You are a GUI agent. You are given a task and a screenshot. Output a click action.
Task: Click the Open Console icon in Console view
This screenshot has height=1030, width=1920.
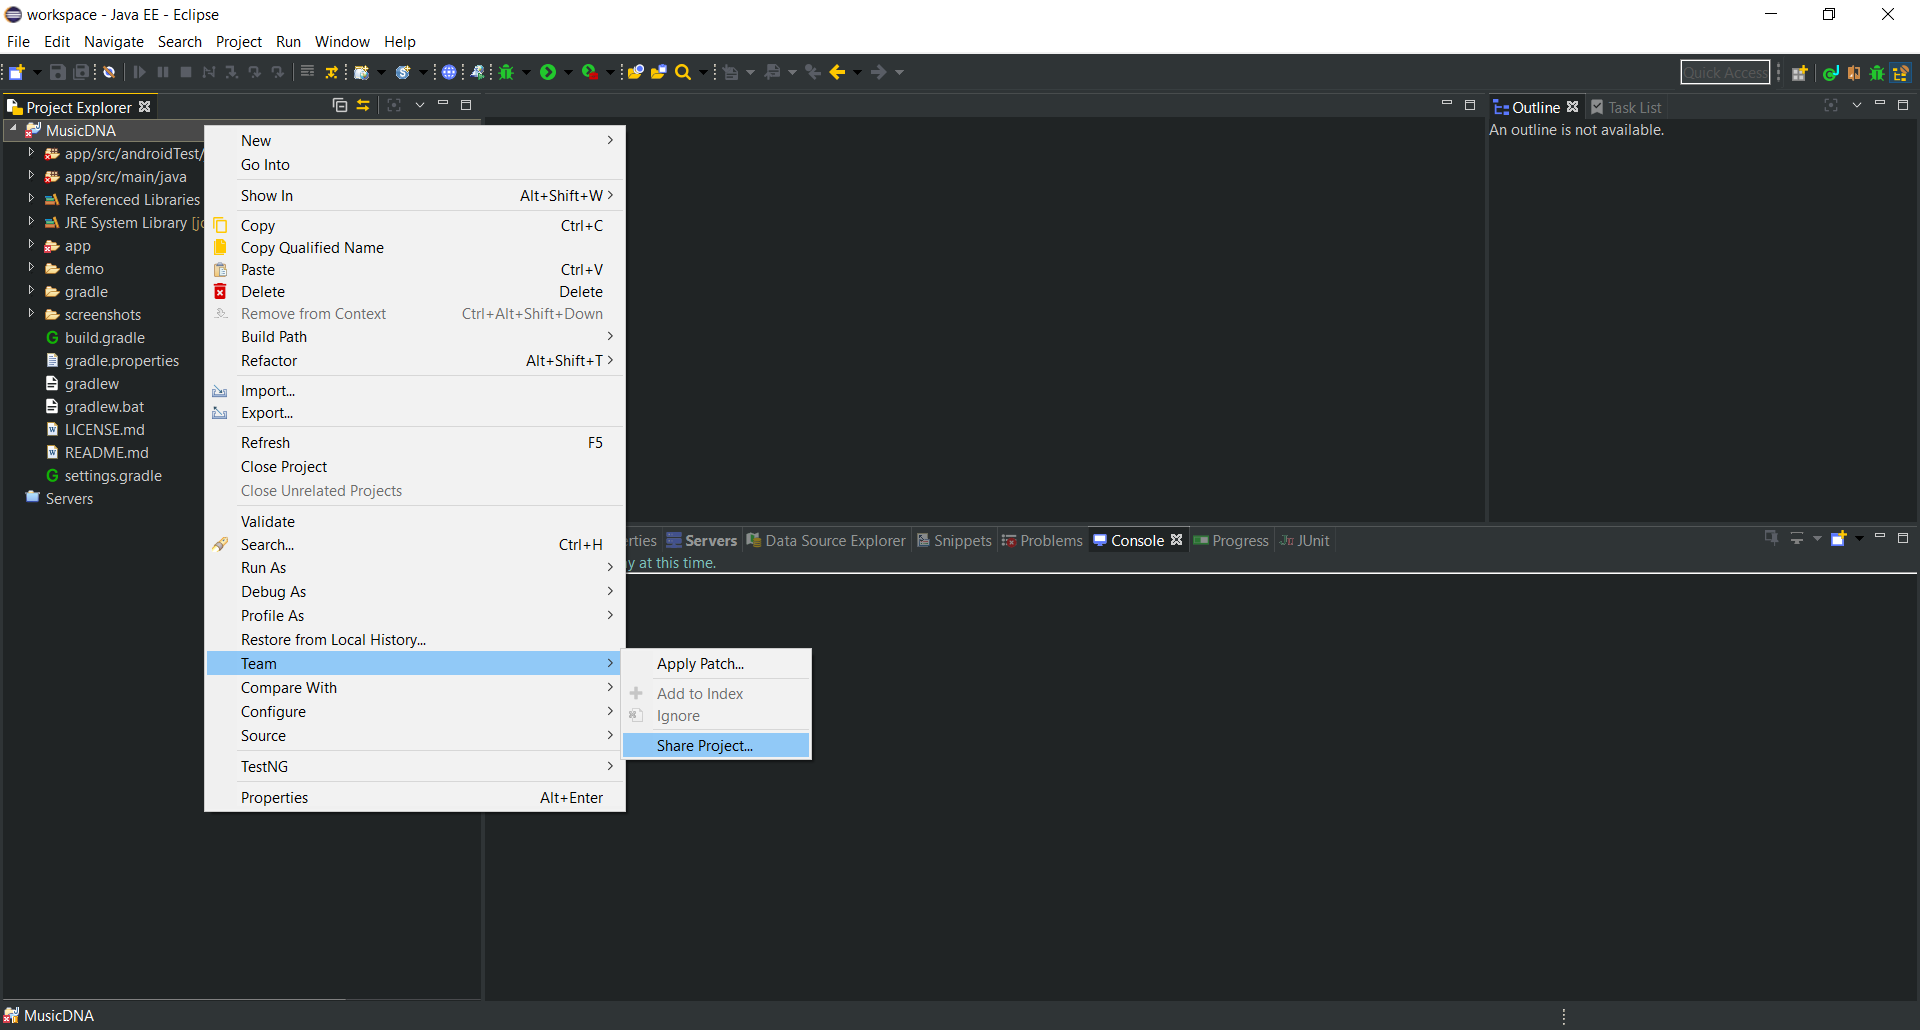pyautogui.click(x=1838, y=539)
